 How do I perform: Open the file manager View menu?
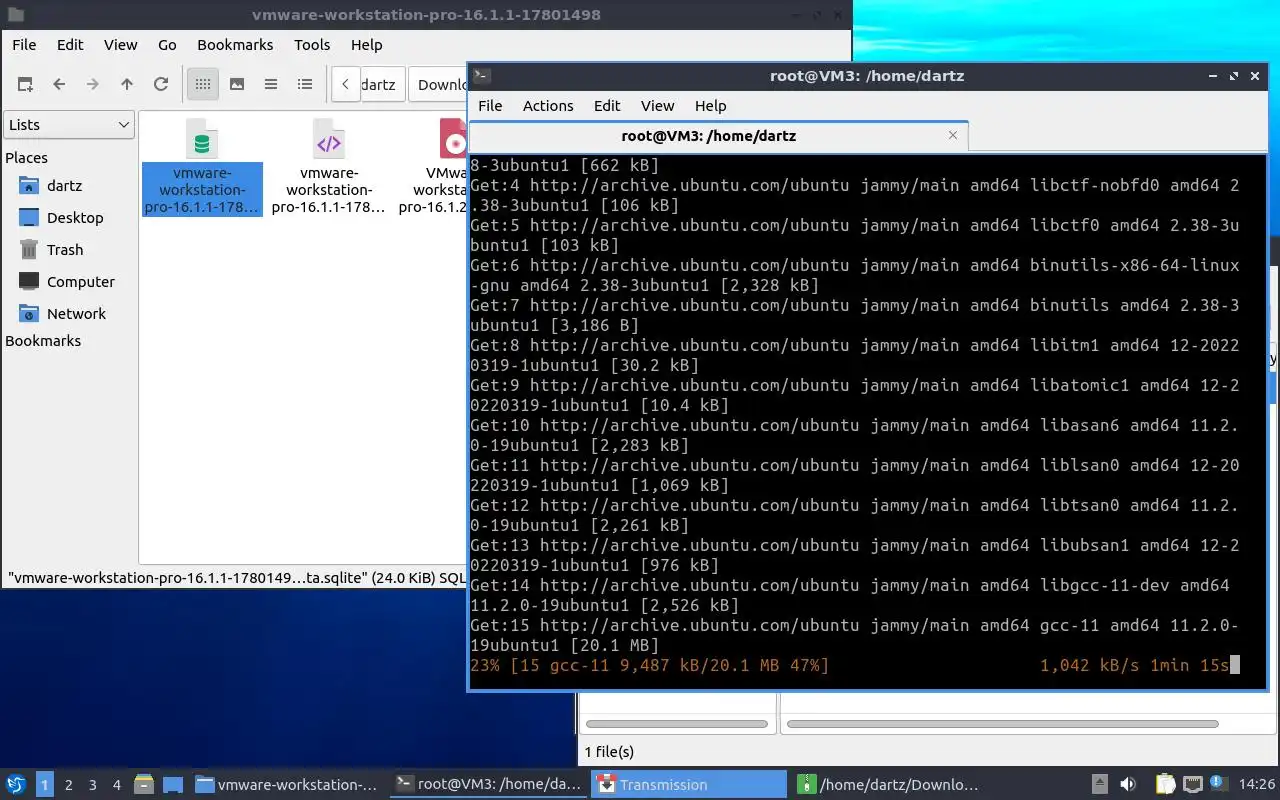pyautogui.click(x=121, y=45)
